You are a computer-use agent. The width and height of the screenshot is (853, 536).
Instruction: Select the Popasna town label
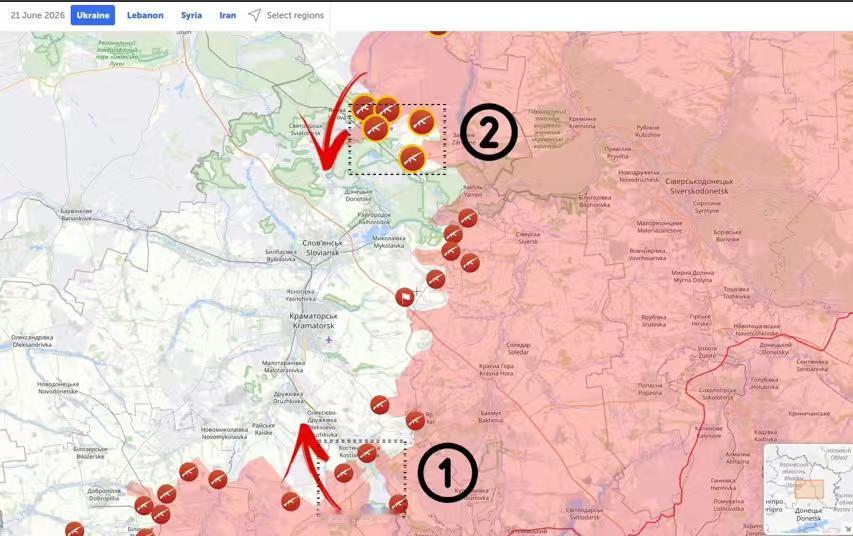click(x=650, y=389)
